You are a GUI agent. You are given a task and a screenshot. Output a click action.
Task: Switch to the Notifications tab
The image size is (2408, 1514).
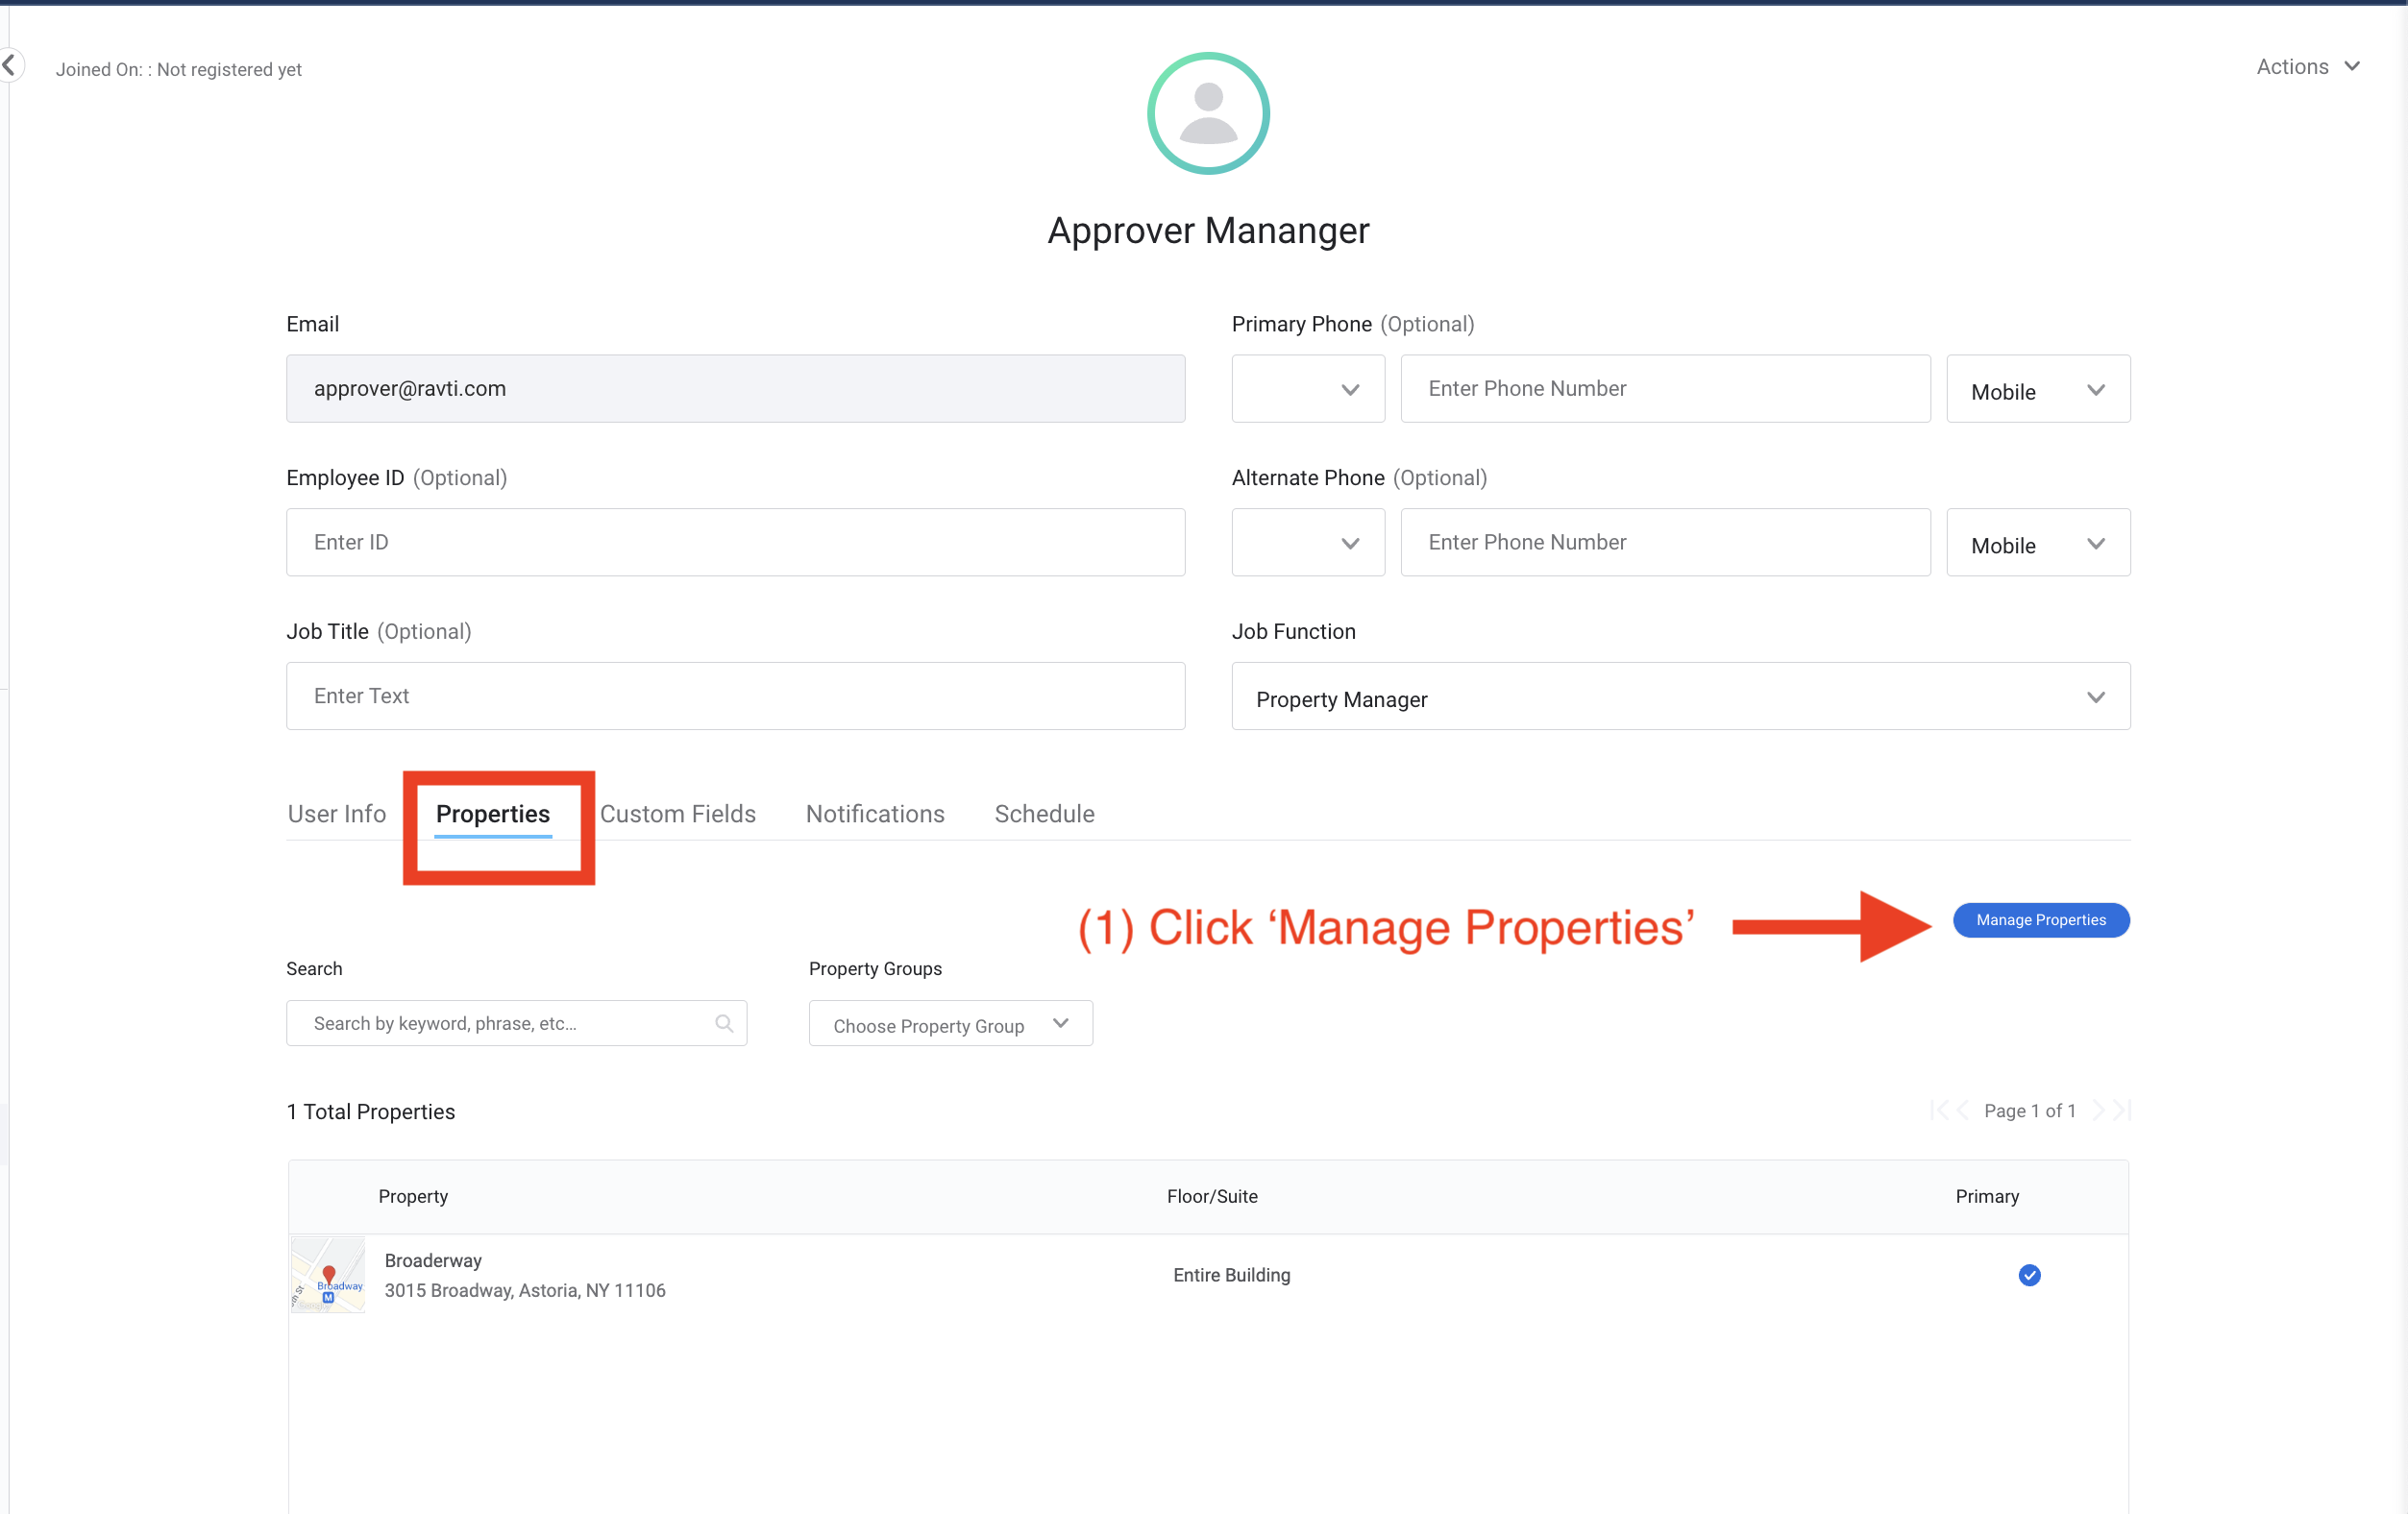[x=874, y=814]
